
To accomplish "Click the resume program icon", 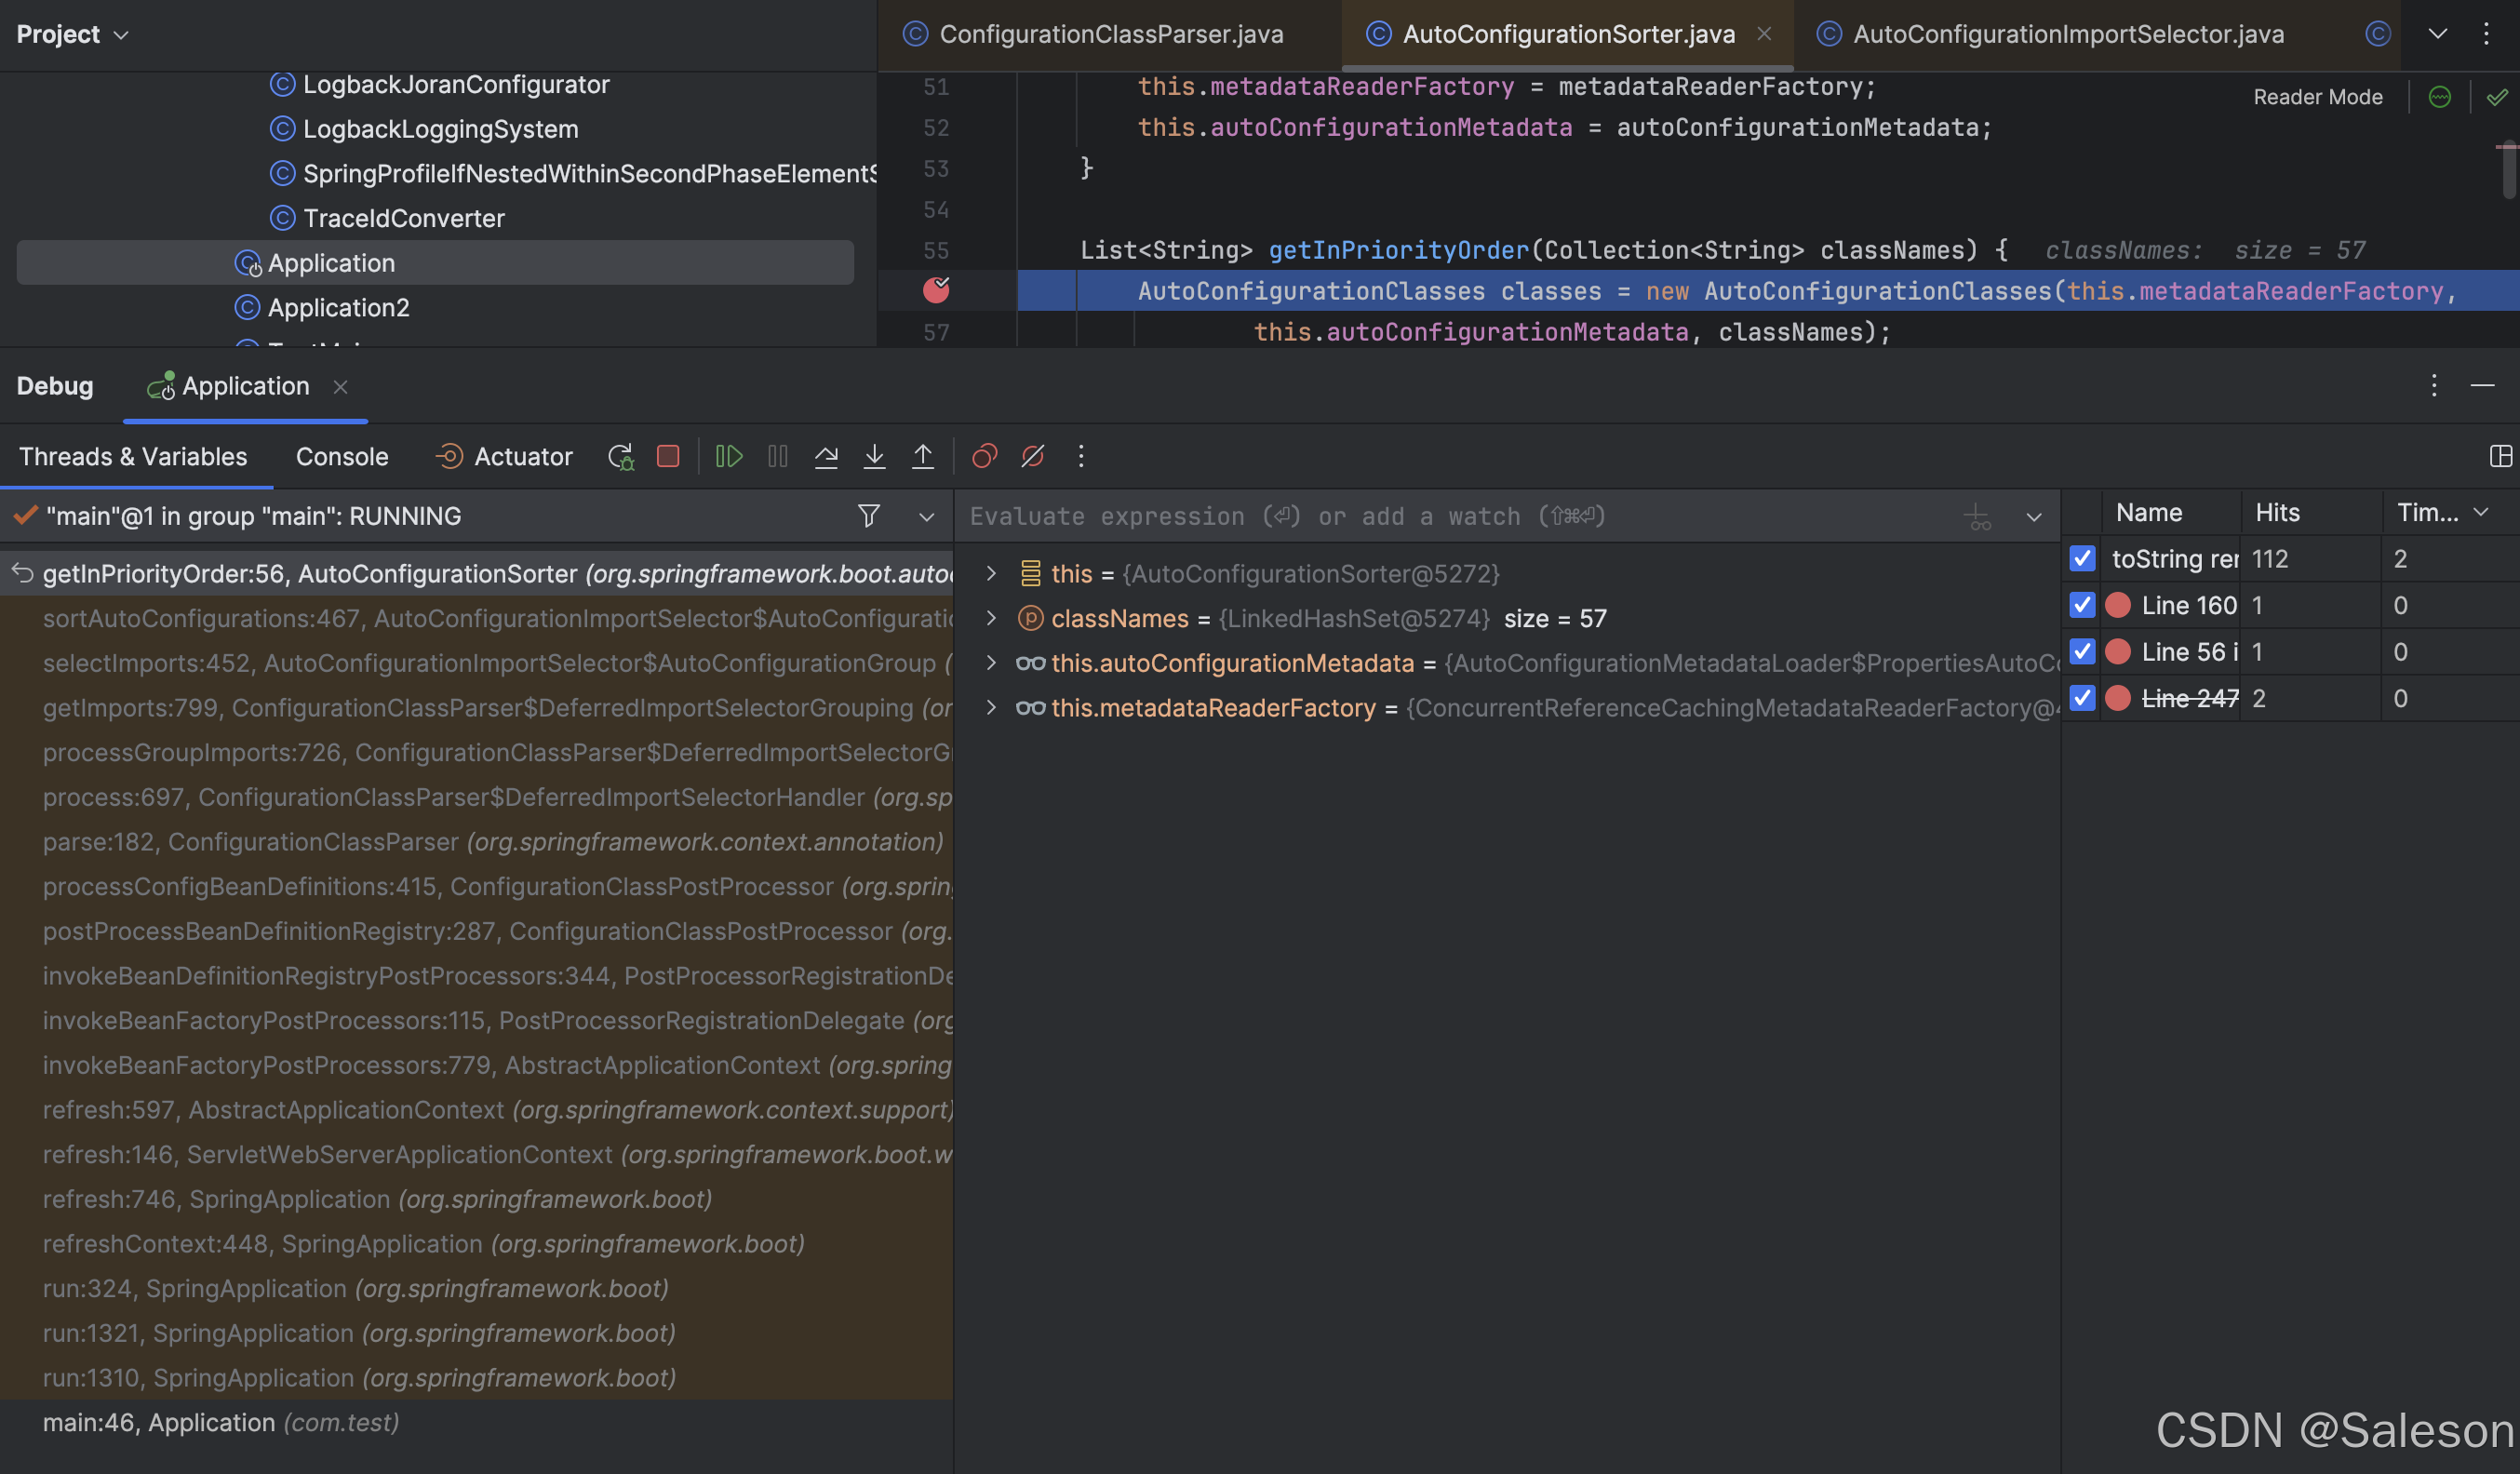I will pos(730,456).
